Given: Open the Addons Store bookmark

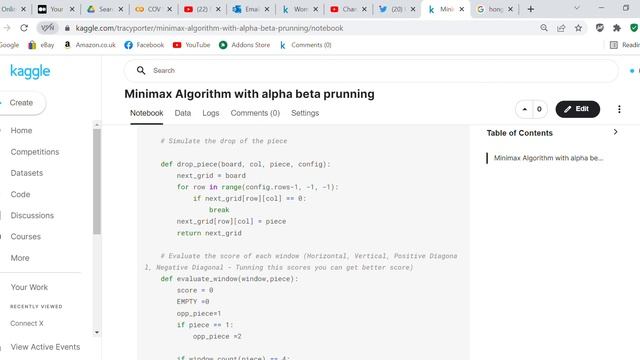Looking at the screenshot, I should 244,45.
